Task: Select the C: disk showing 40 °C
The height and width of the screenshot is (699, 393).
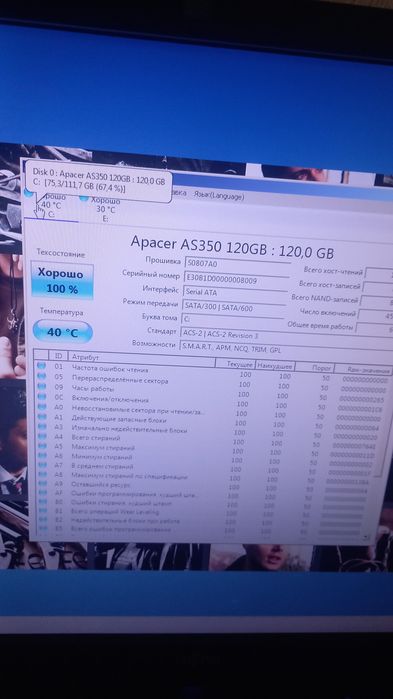Action: tap(50, 206)
